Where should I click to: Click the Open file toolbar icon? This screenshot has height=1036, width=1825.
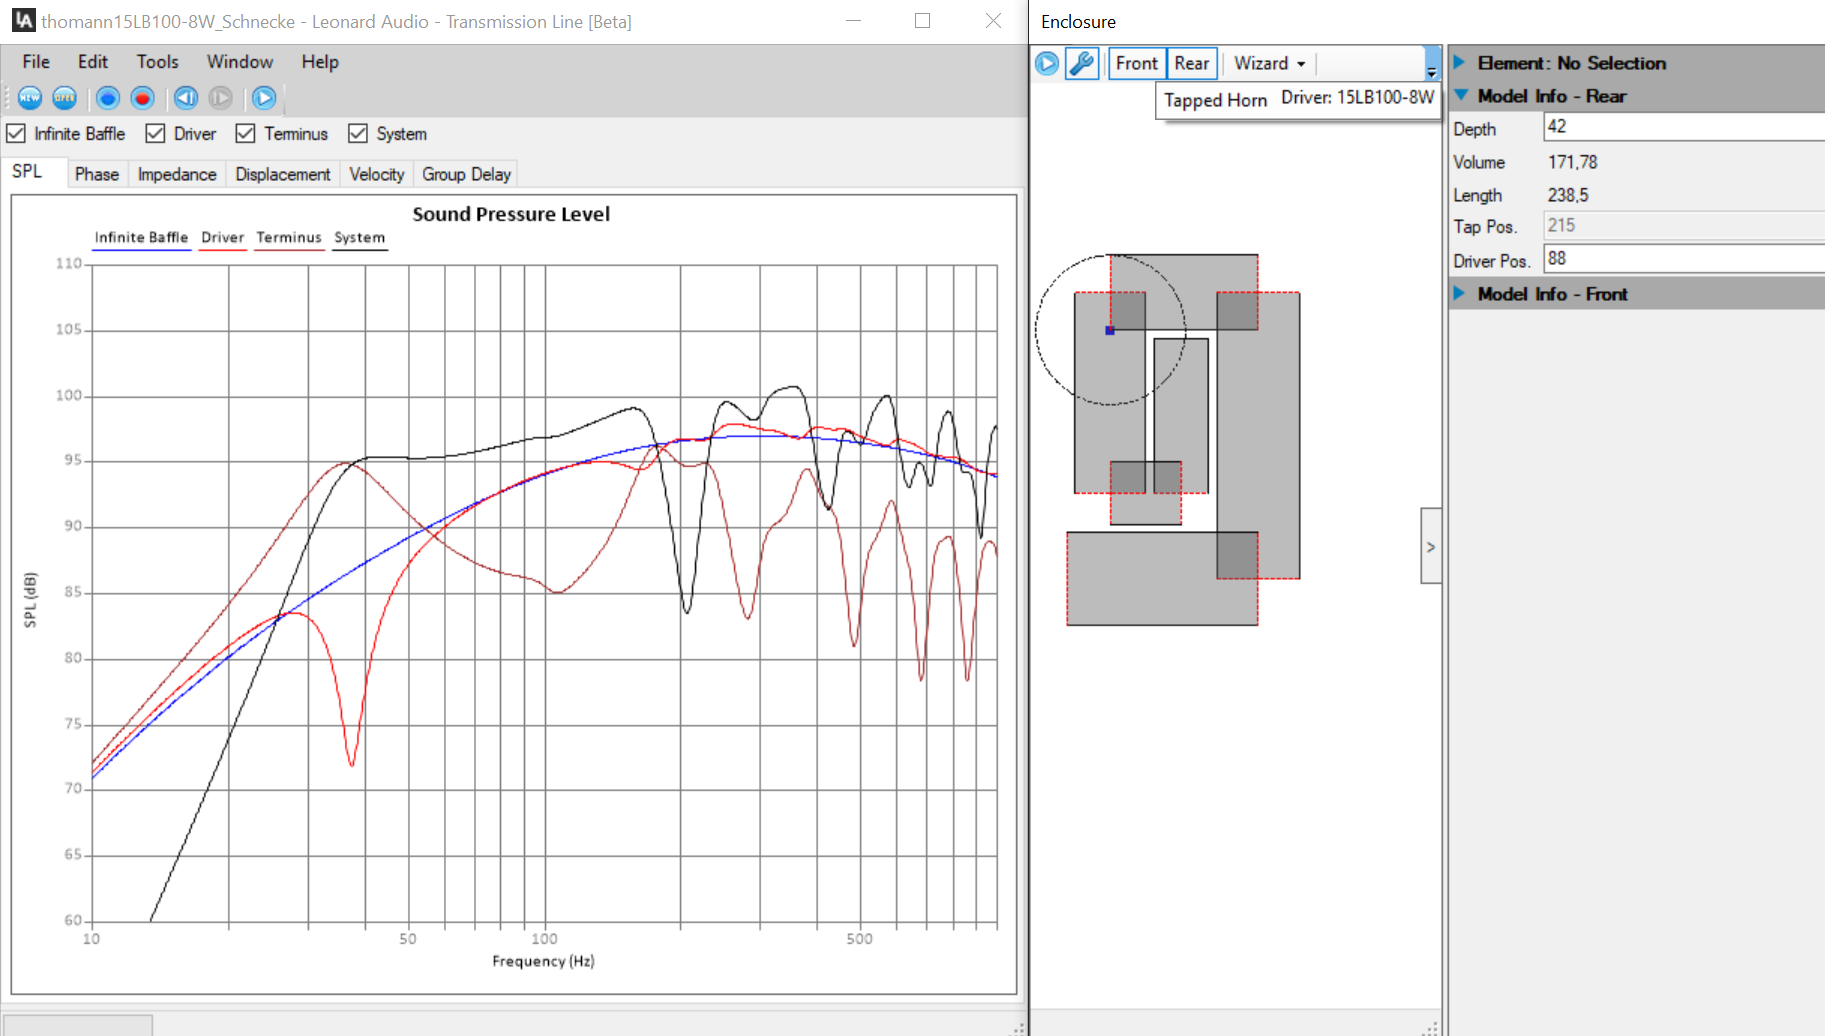pos(65,97)
